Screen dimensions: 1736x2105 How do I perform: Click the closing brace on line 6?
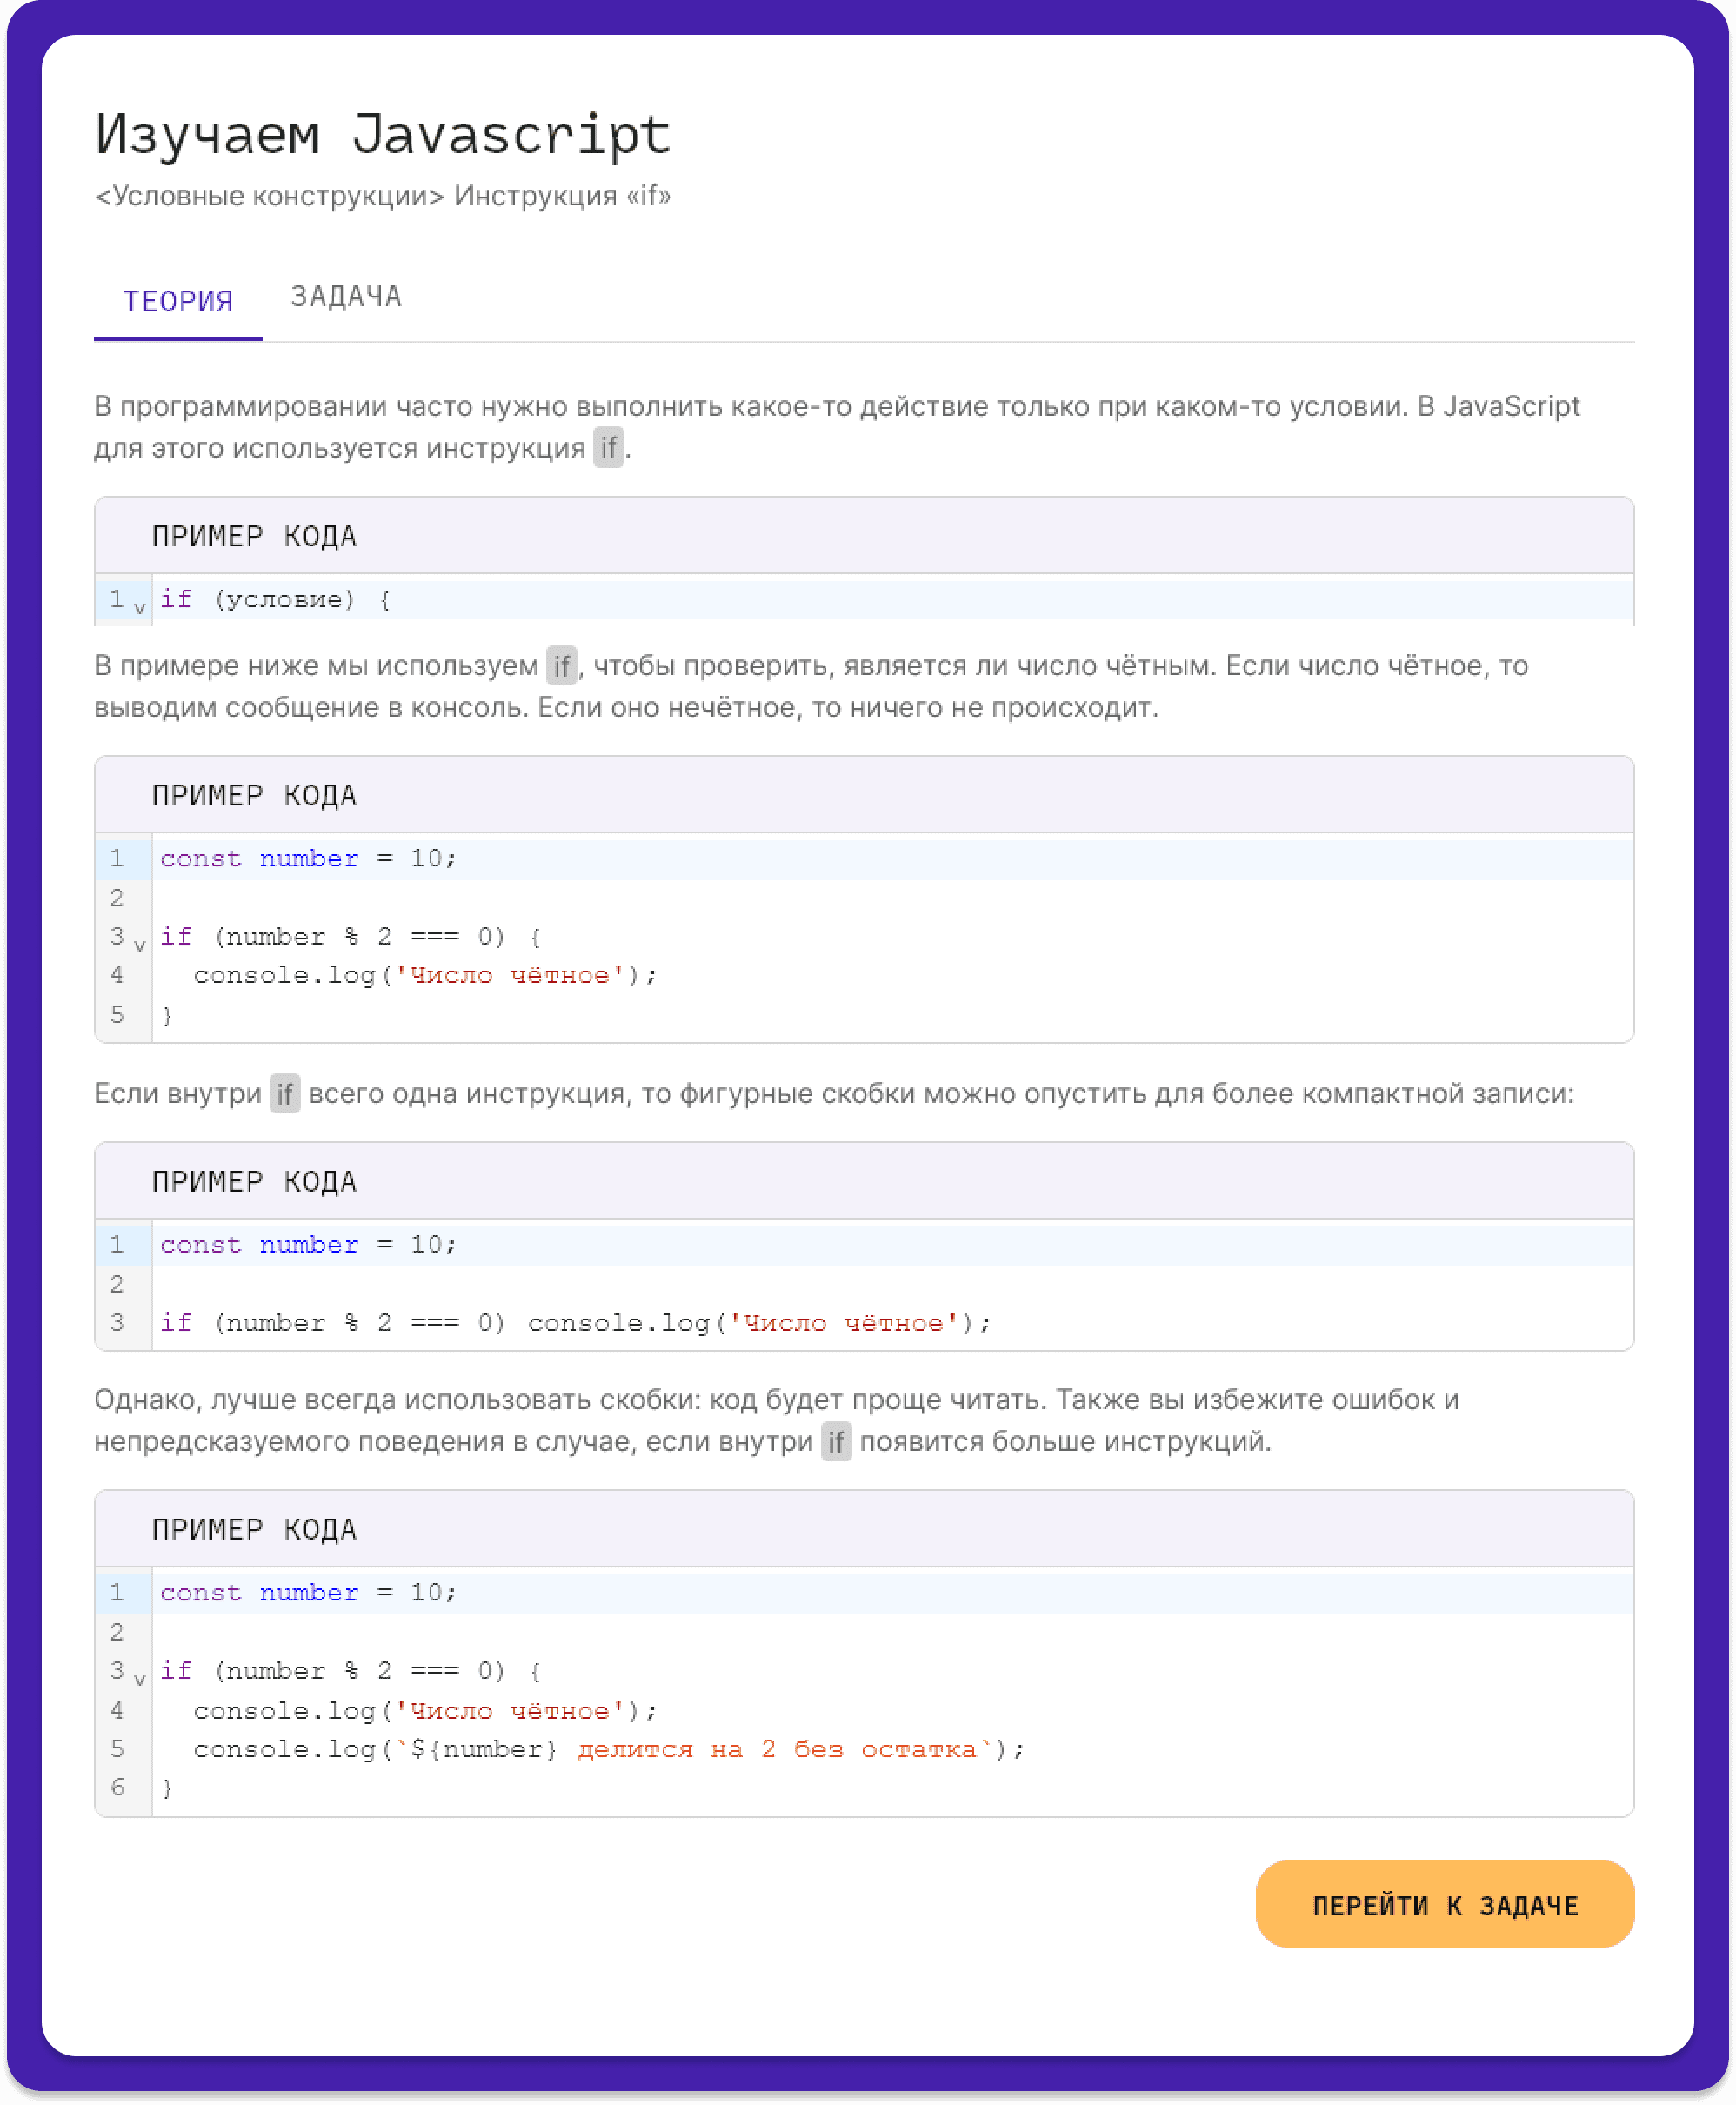[167, 1788]
